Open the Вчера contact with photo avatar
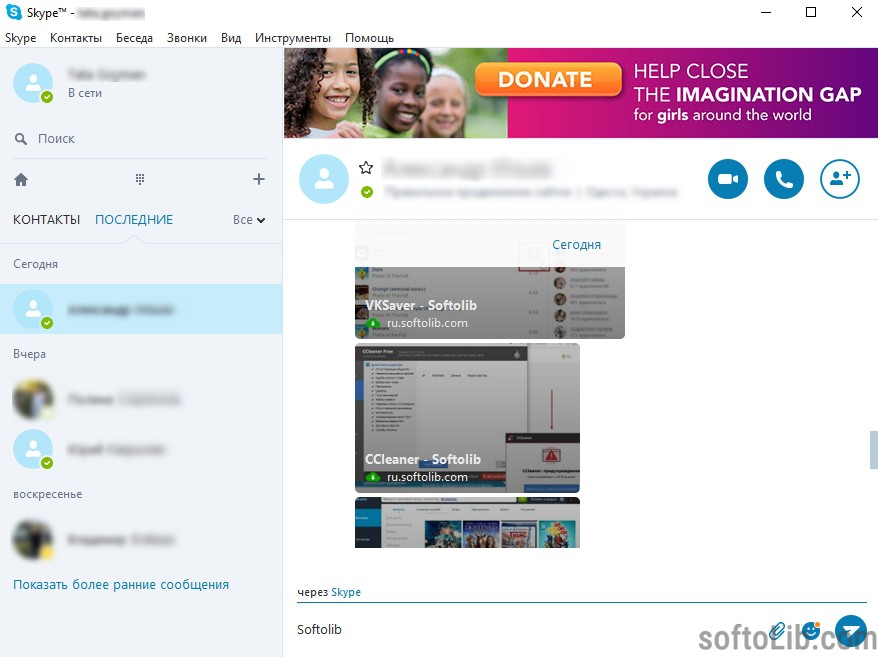Screen dimensions: 878x657 tap(141, 399)
